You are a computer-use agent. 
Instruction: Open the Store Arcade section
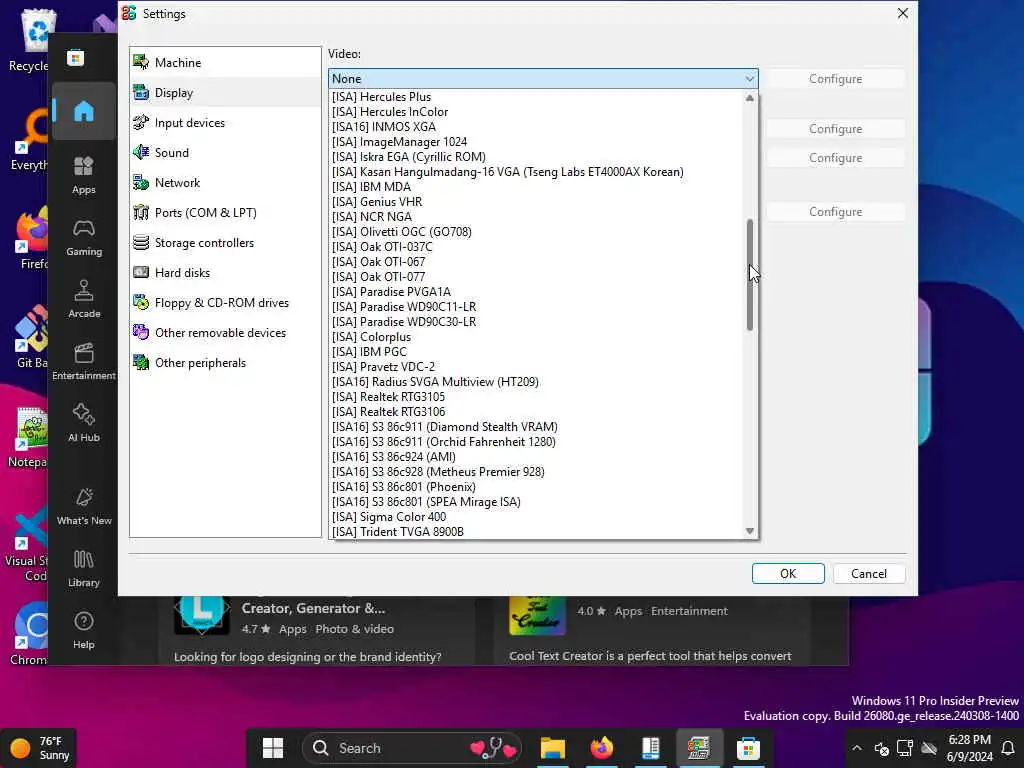click(x=84, y=299)
